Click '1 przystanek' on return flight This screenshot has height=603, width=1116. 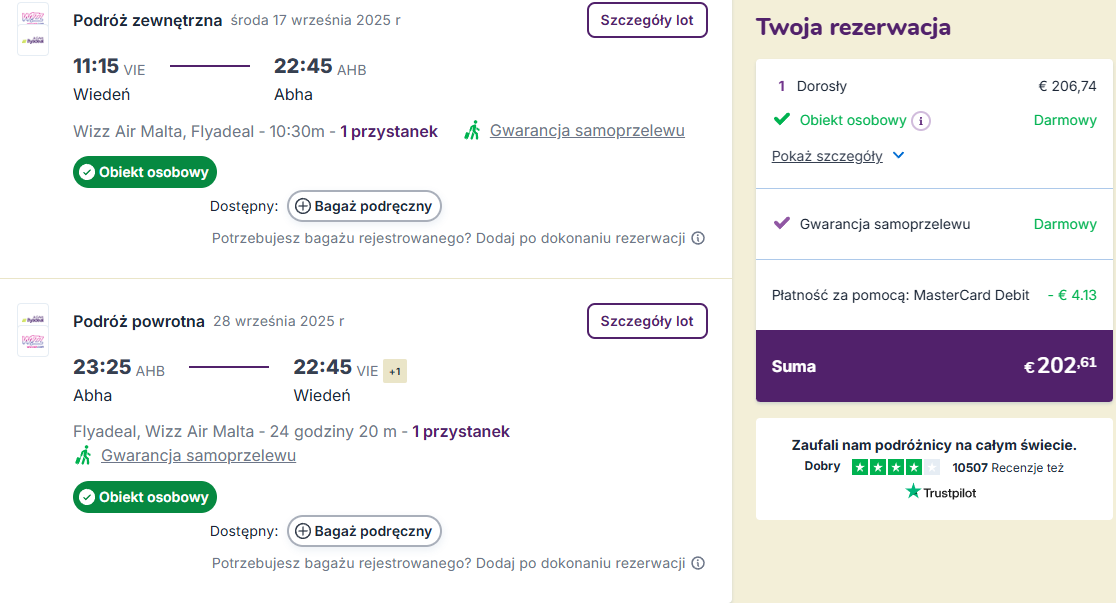(x=461, y=431)
